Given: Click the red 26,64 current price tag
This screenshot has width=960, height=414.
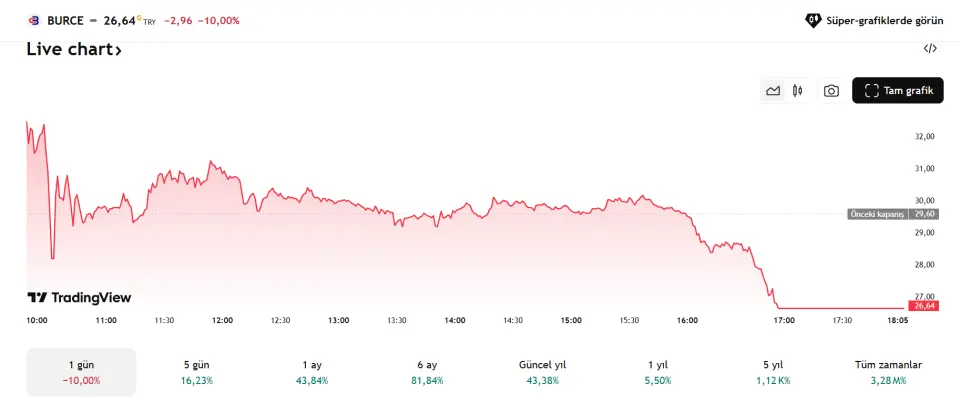Looking at the screenshot, I should [923, 305].
